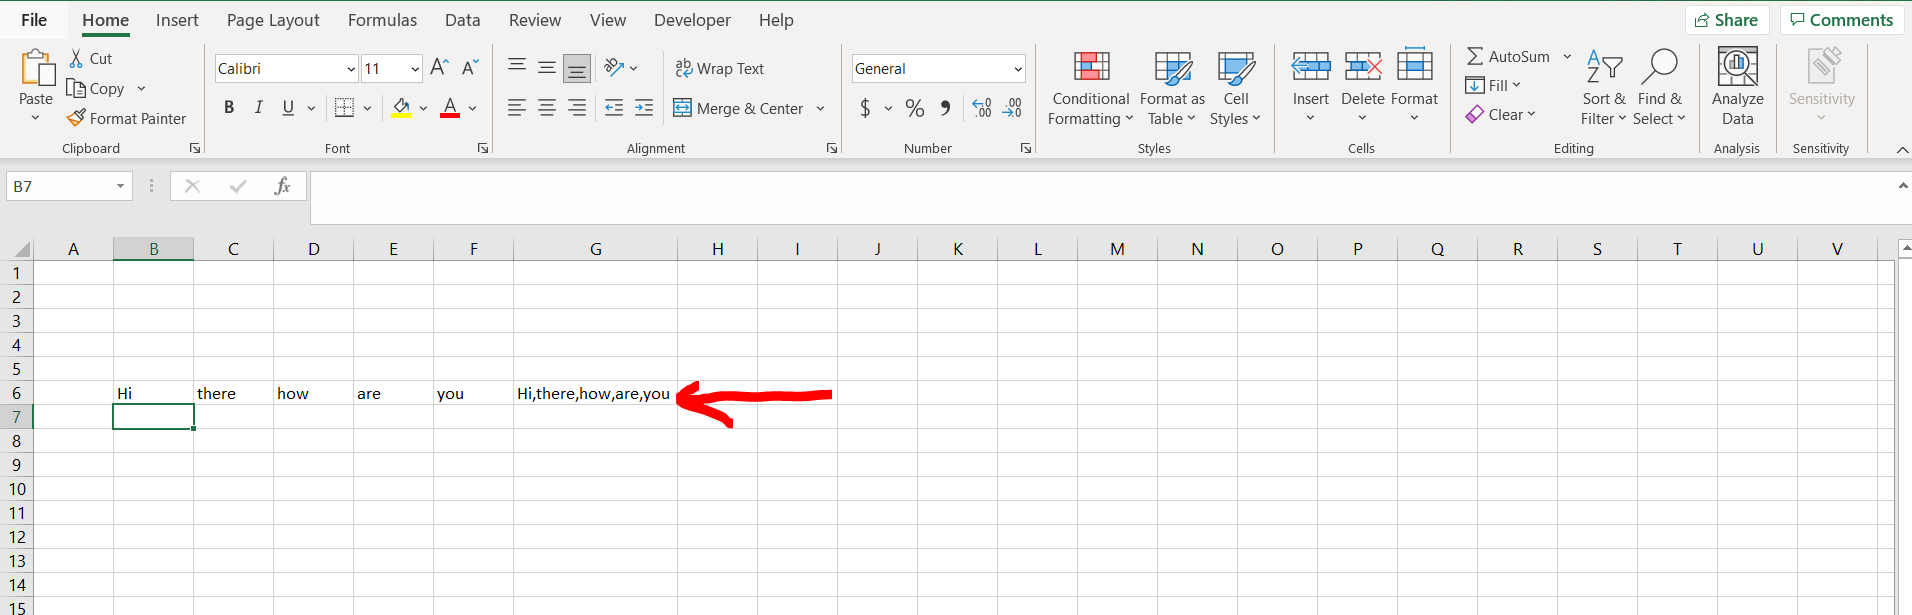Click the Percent Style icon

914,108
